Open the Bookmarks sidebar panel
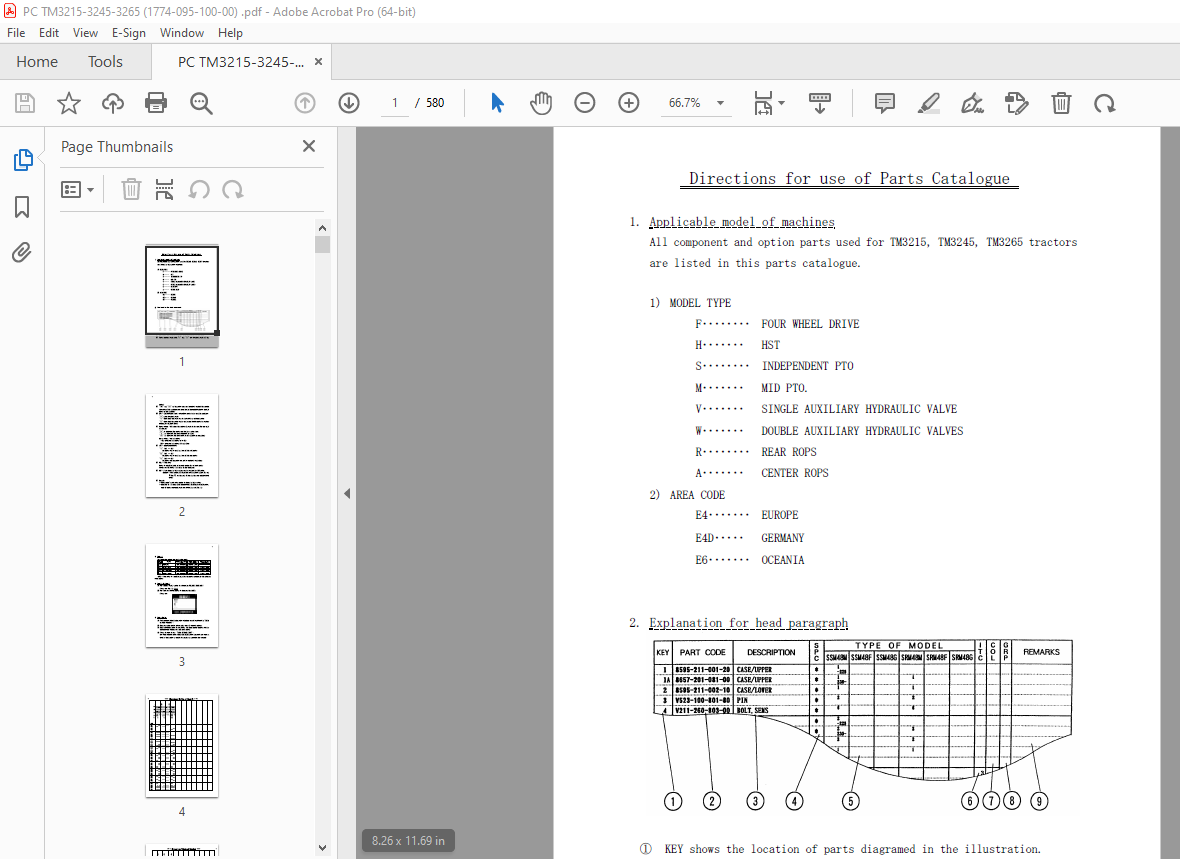 pyautogui.click(x=22, y=207)
